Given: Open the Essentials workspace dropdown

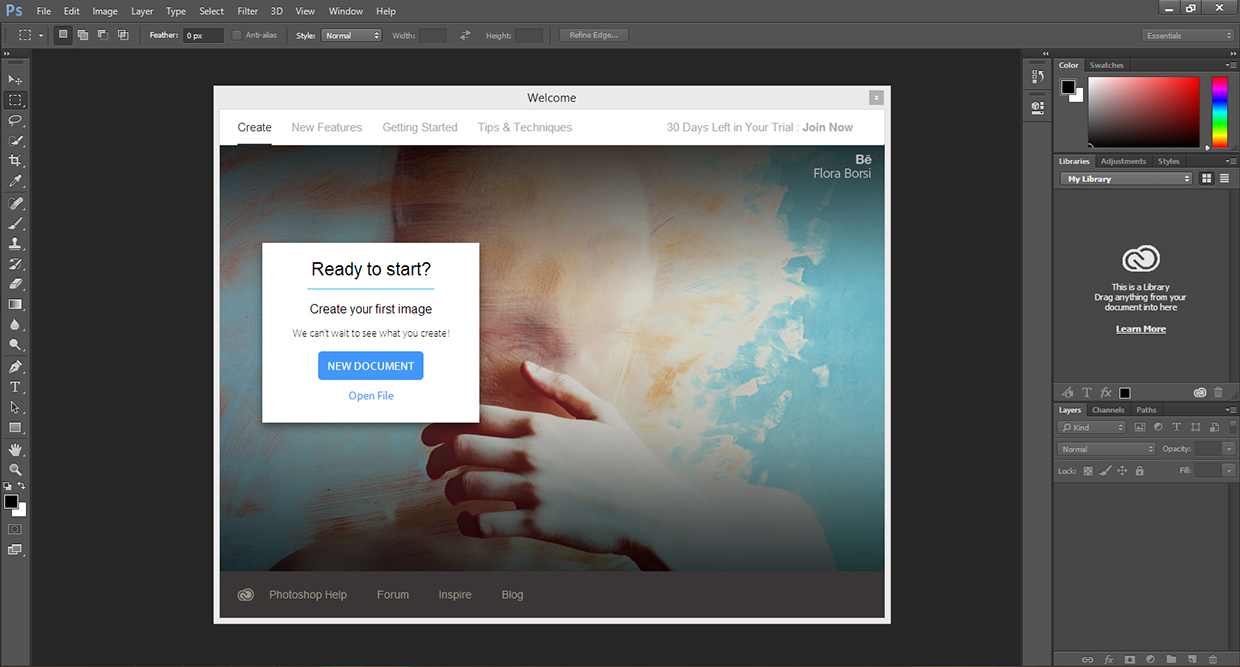Looking at the screenshot, I should pyautogui.click(x=1188, y=35).
